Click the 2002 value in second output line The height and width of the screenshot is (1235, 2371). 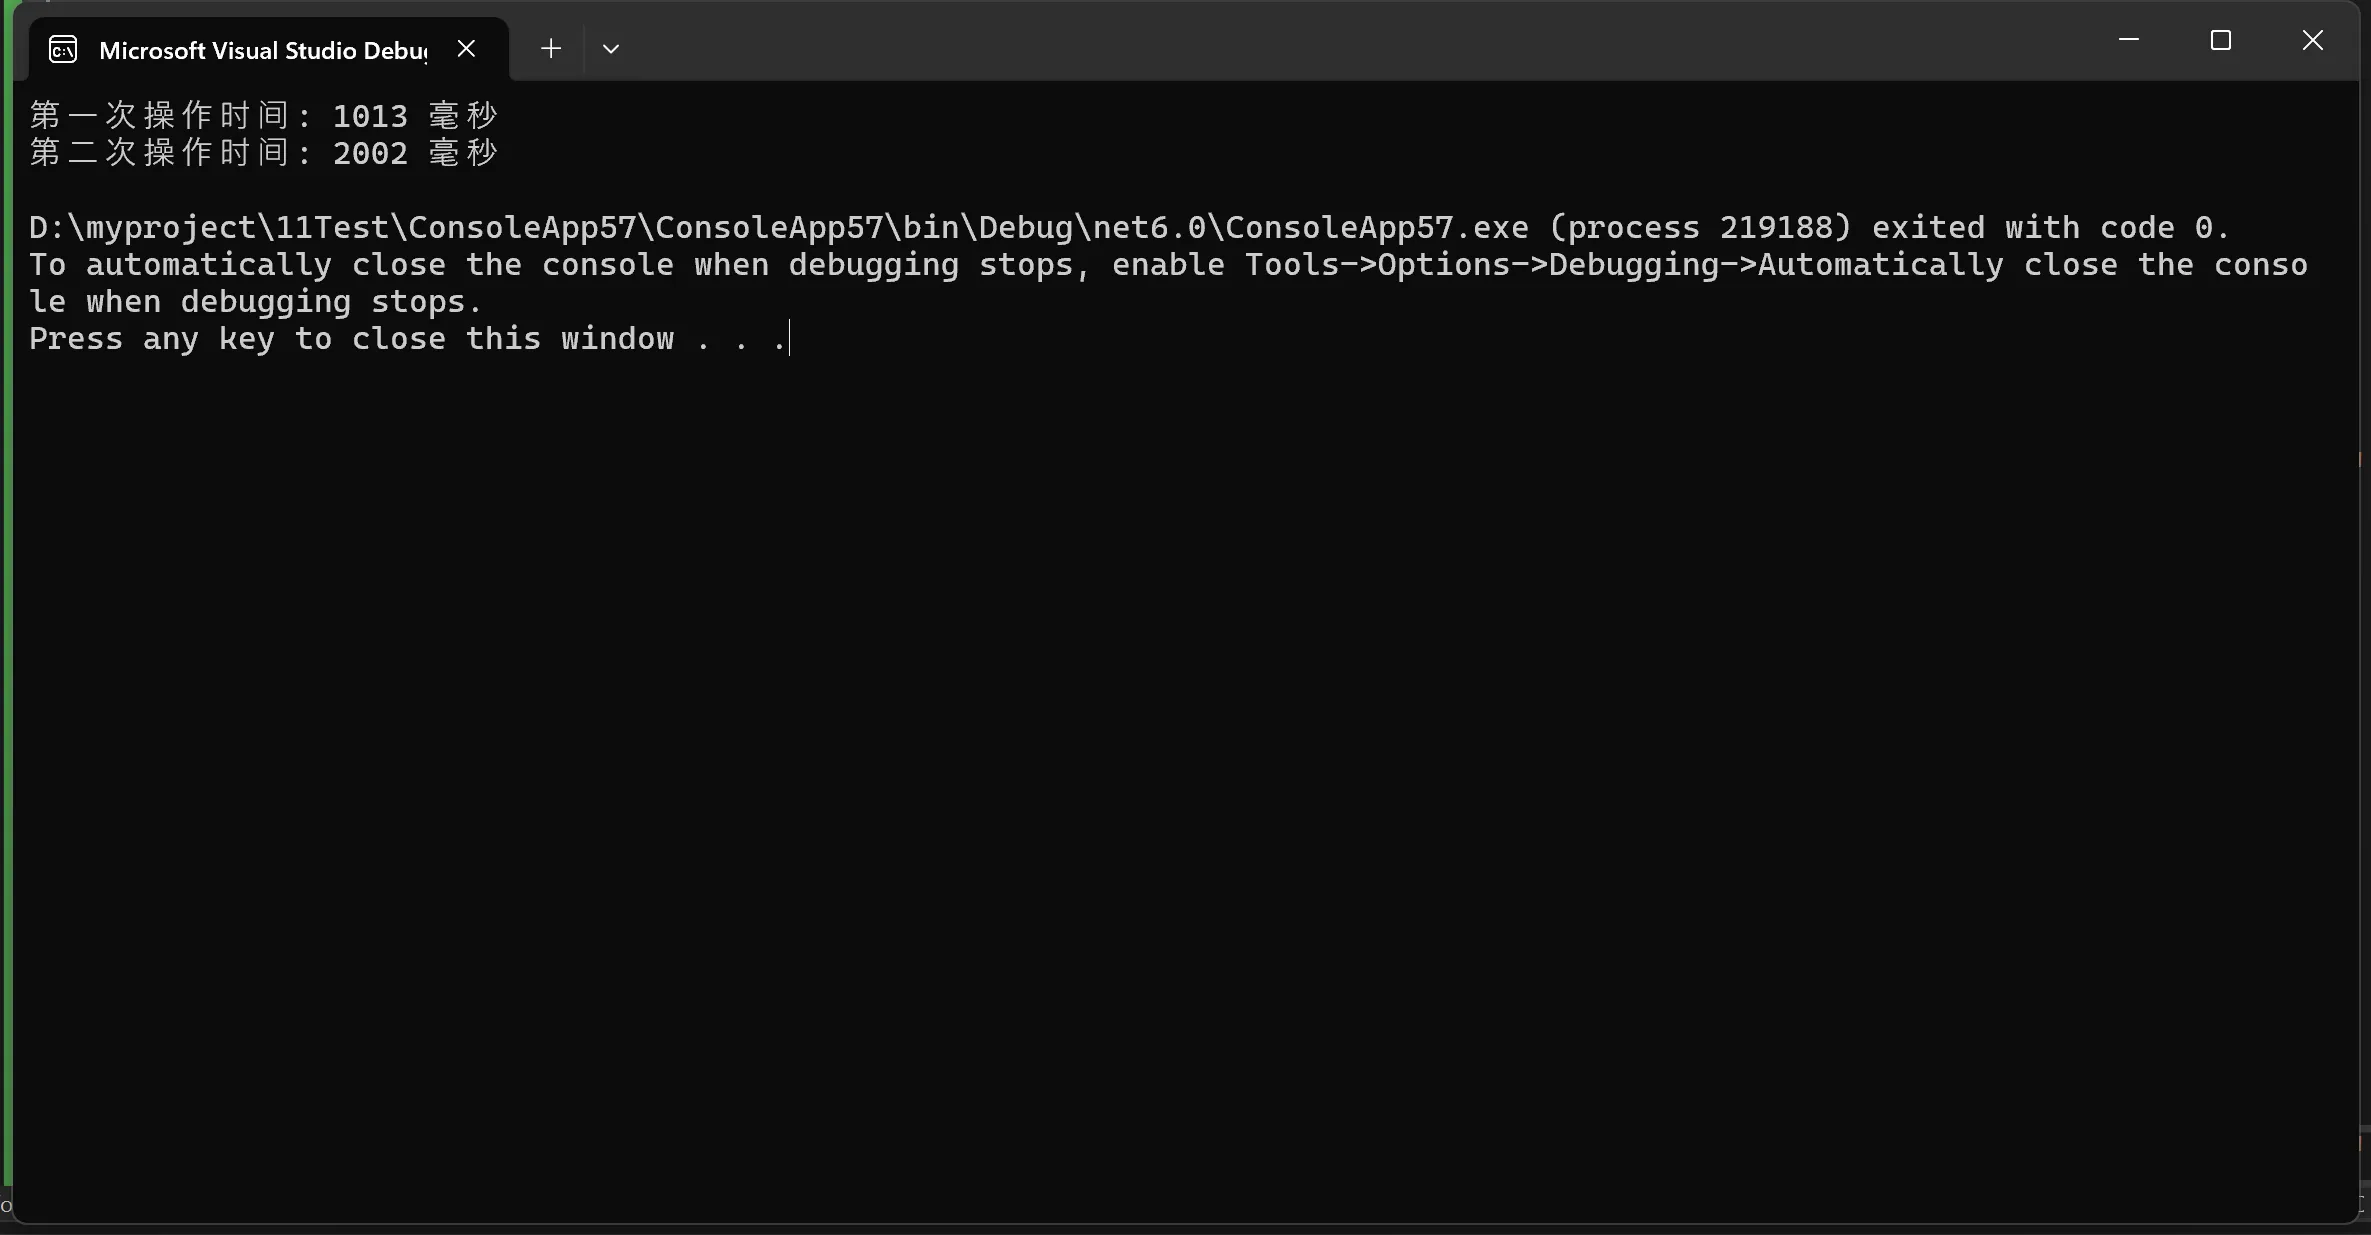click(x=370, y=153)
